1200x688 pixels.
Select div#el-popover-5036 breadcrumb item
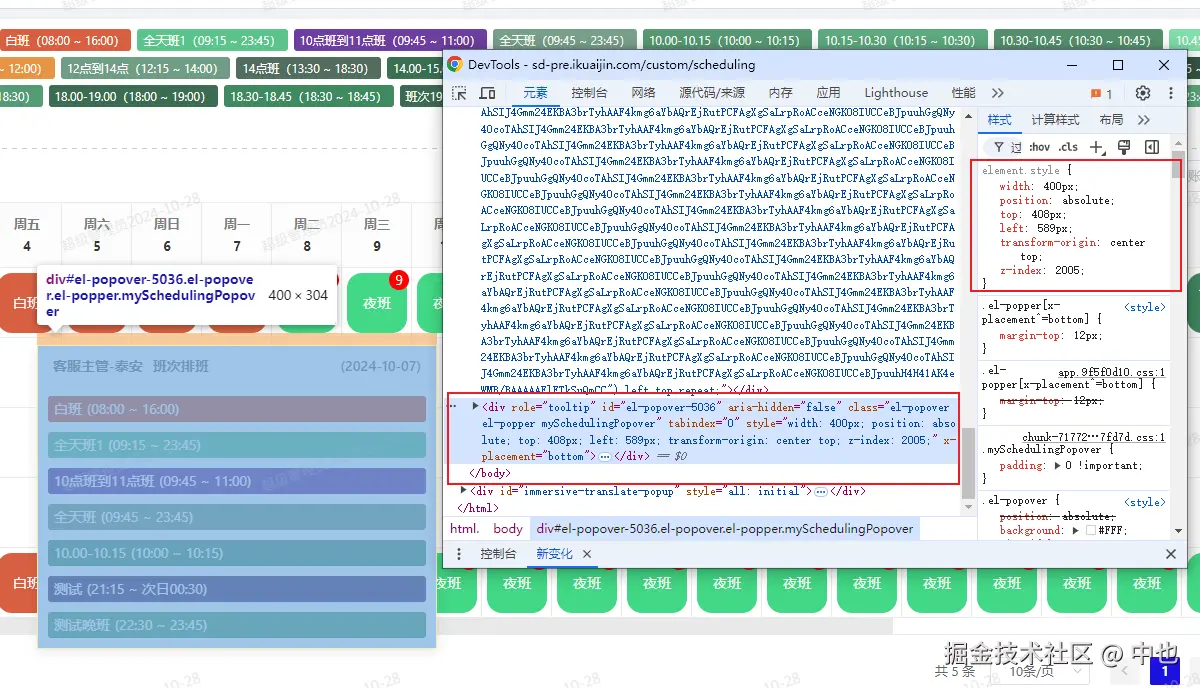point(725,528)
